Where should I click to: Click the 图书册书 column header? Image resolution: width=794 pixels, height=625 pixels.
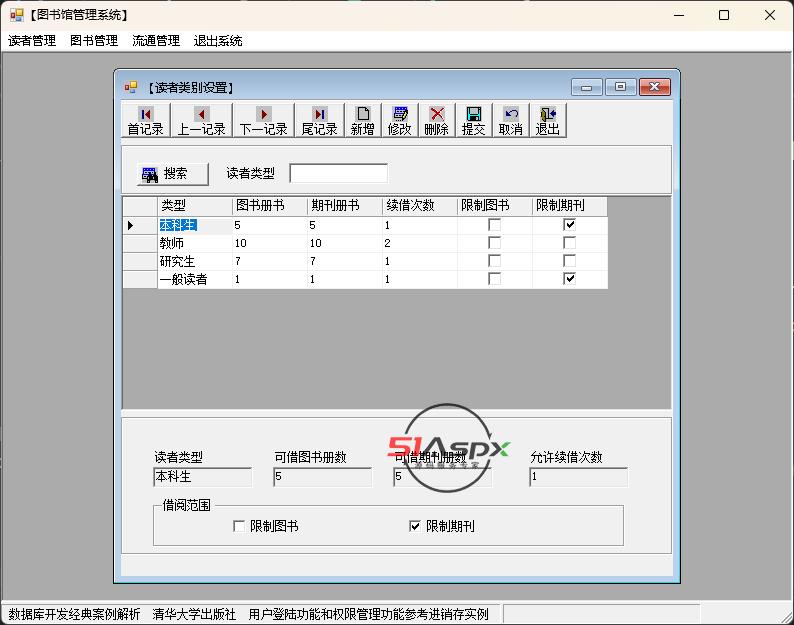click(x=270, y=206)
